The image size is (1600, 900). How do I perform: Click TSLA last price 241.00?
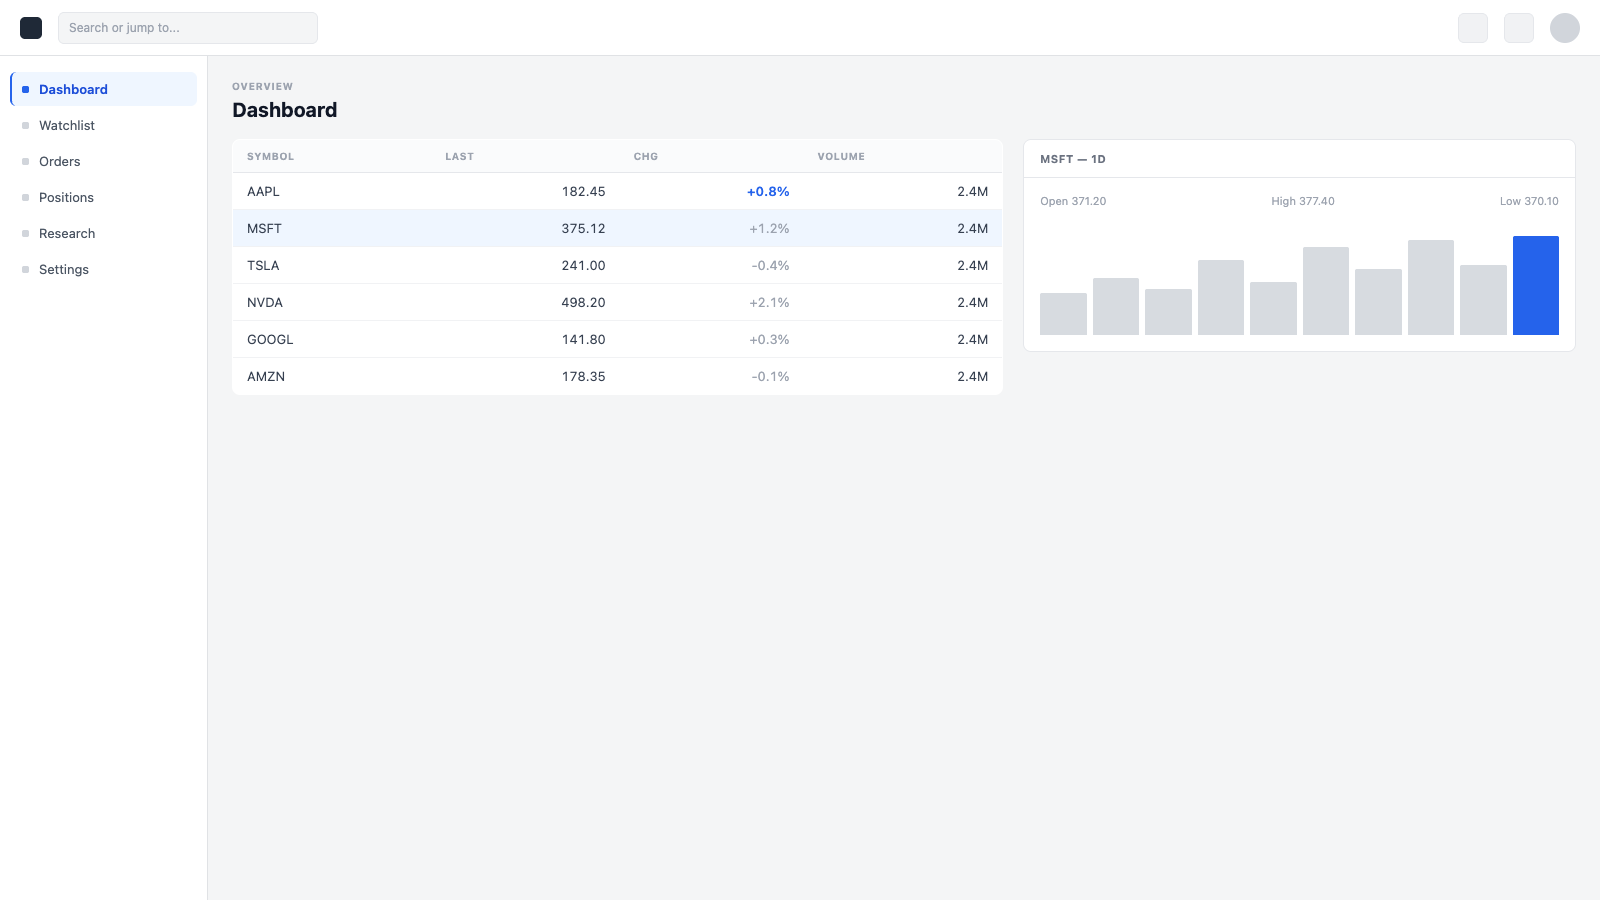point(583,265)
